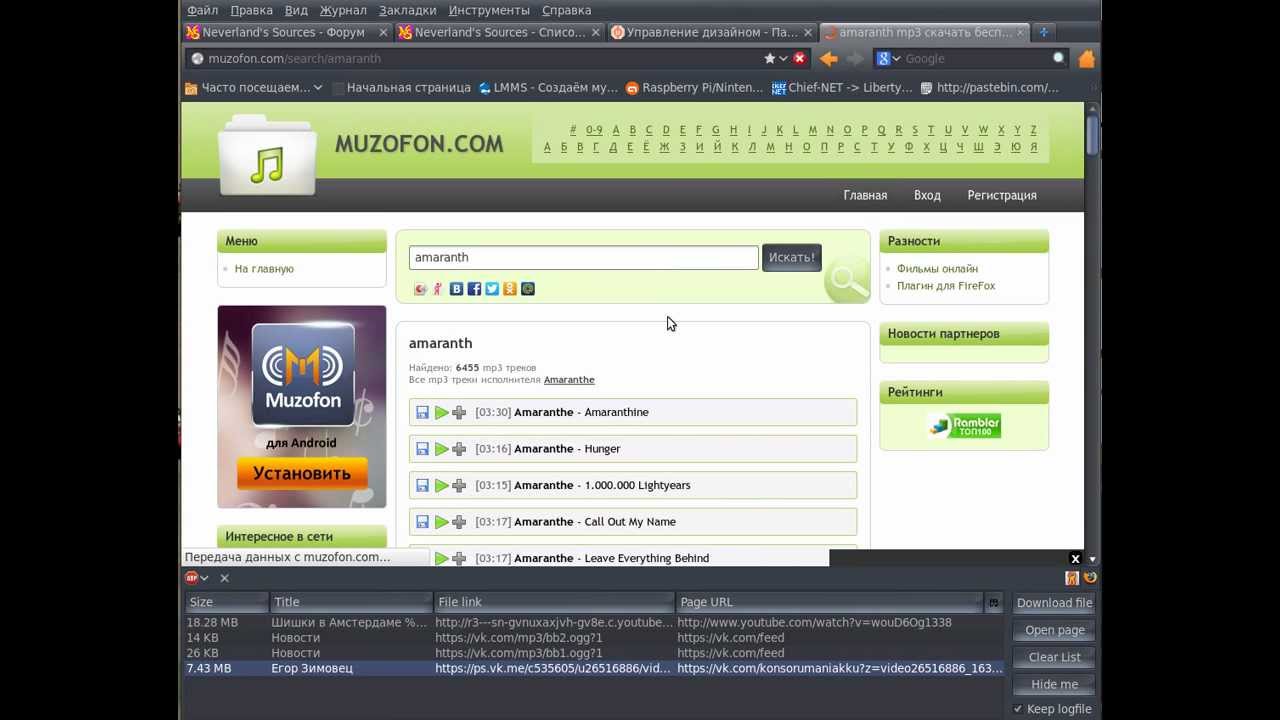Add Hunger track using plus icon
The image size is (1280, 720).
(459, 449)
